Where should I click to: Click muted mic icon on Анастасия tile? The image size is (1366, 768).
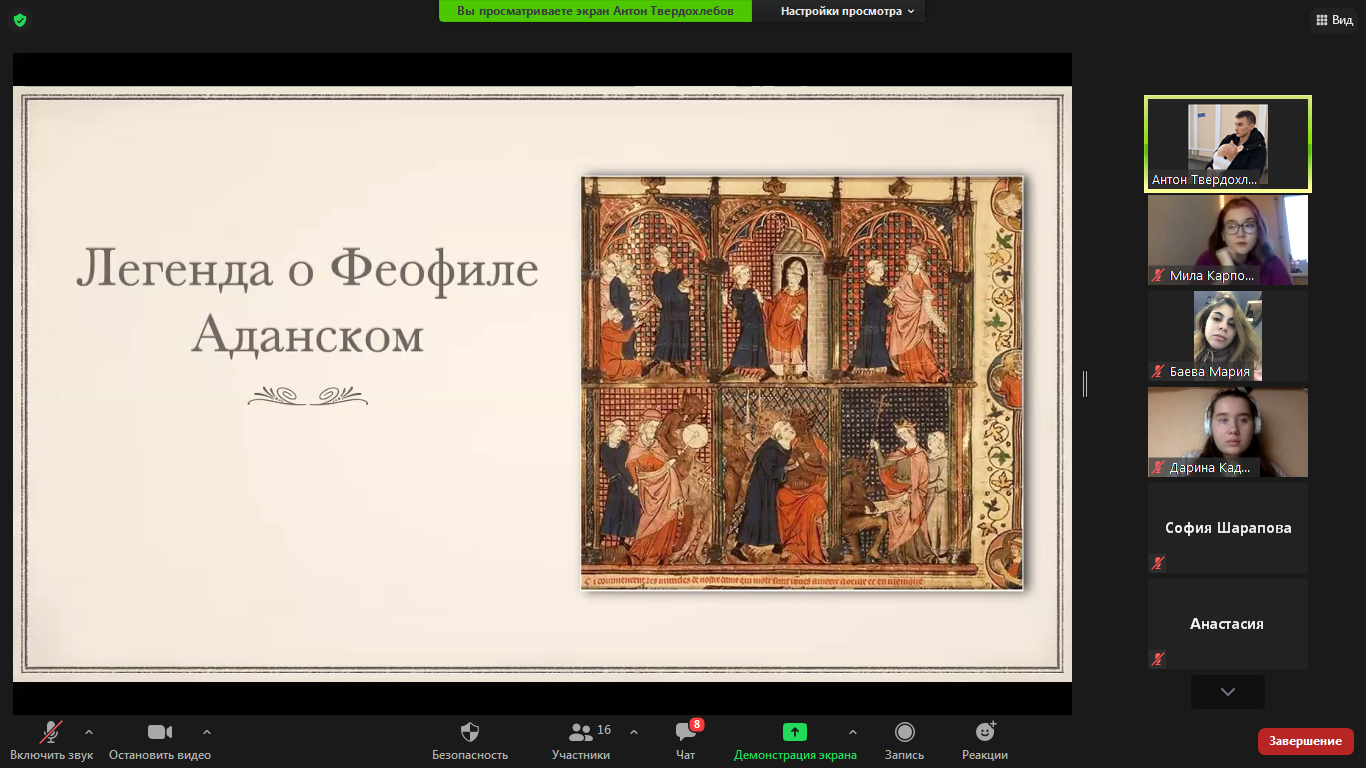[1158, 659]
